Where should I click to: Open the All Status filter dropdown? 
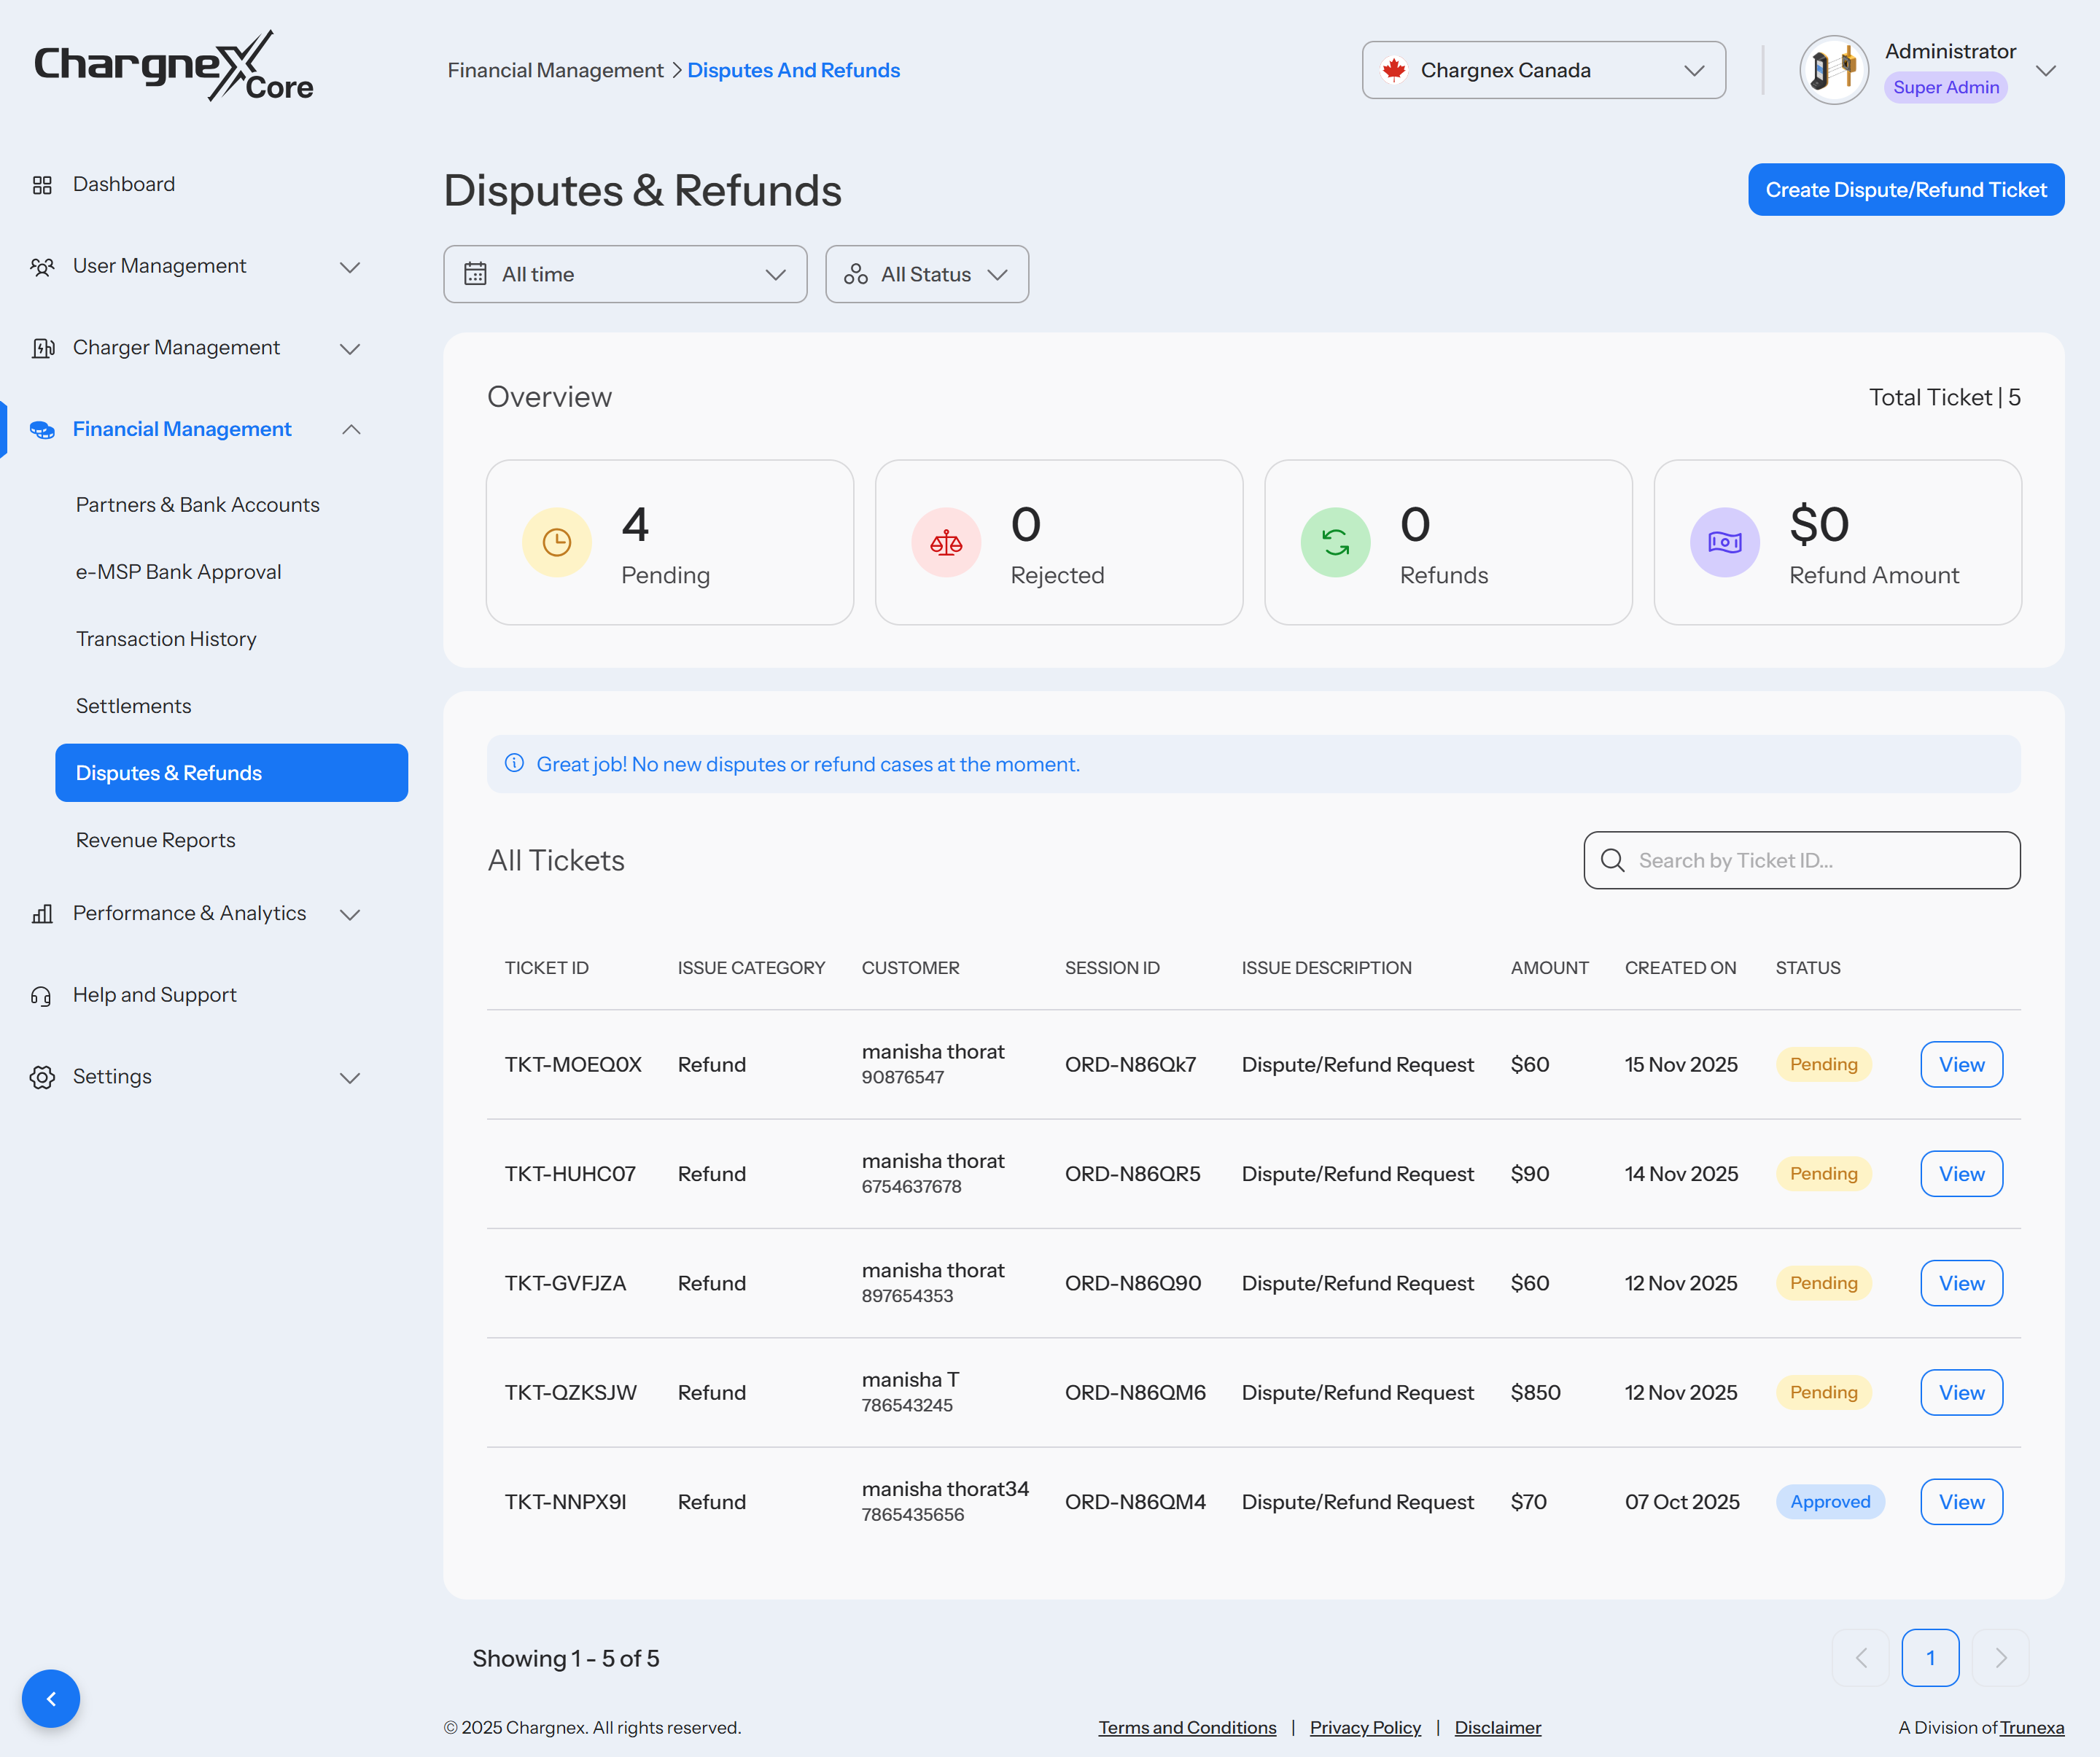[926, 274]
